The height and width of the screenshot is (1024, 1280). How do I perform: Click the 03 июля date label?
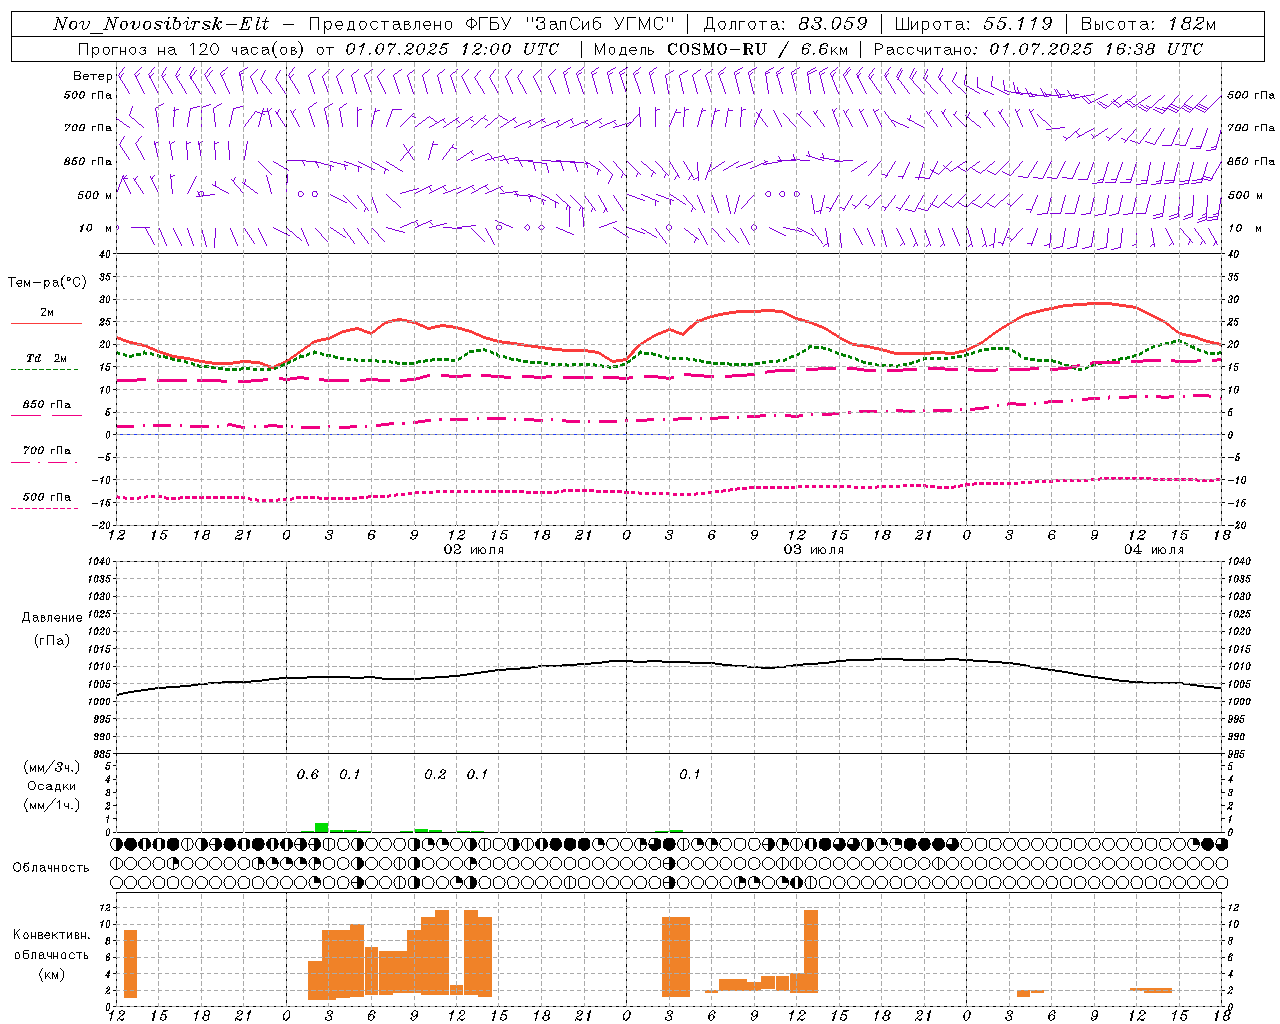click(x=814, y=550)
